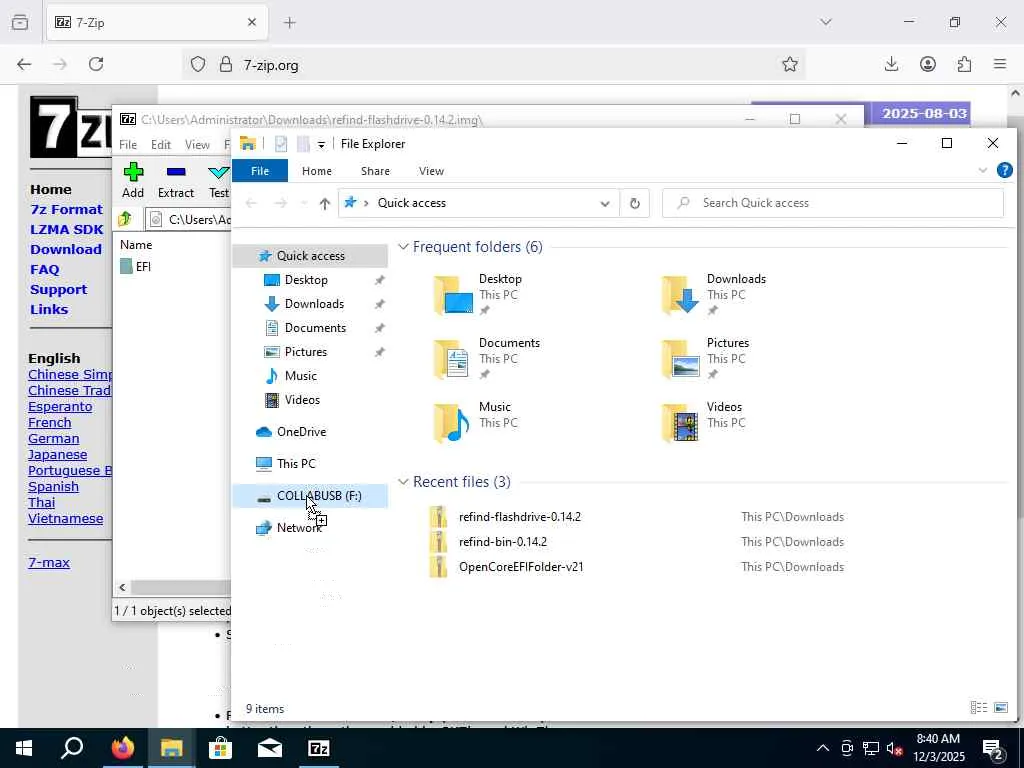Switch to the Home ribbon tab

coord(317,170)
